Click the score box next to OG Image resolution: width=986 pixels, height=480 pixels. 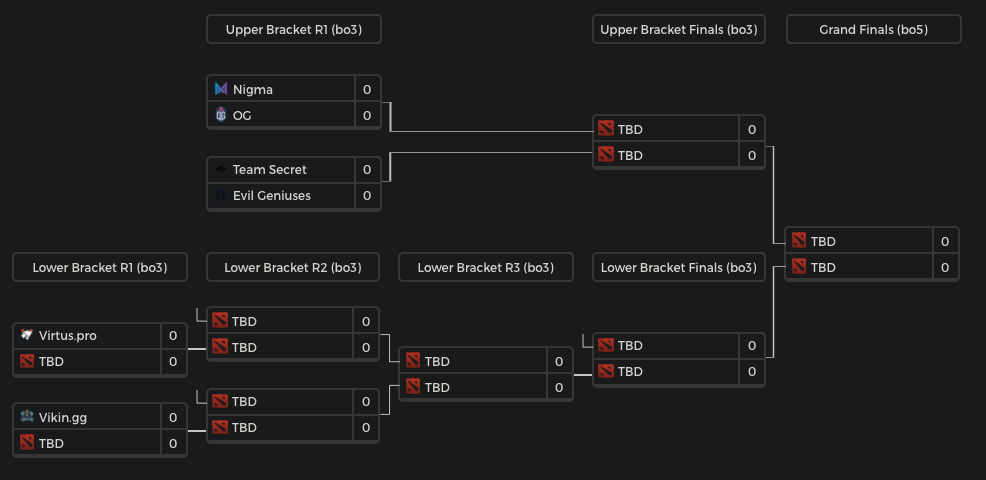pyautogui.click(x=367, y=115)
